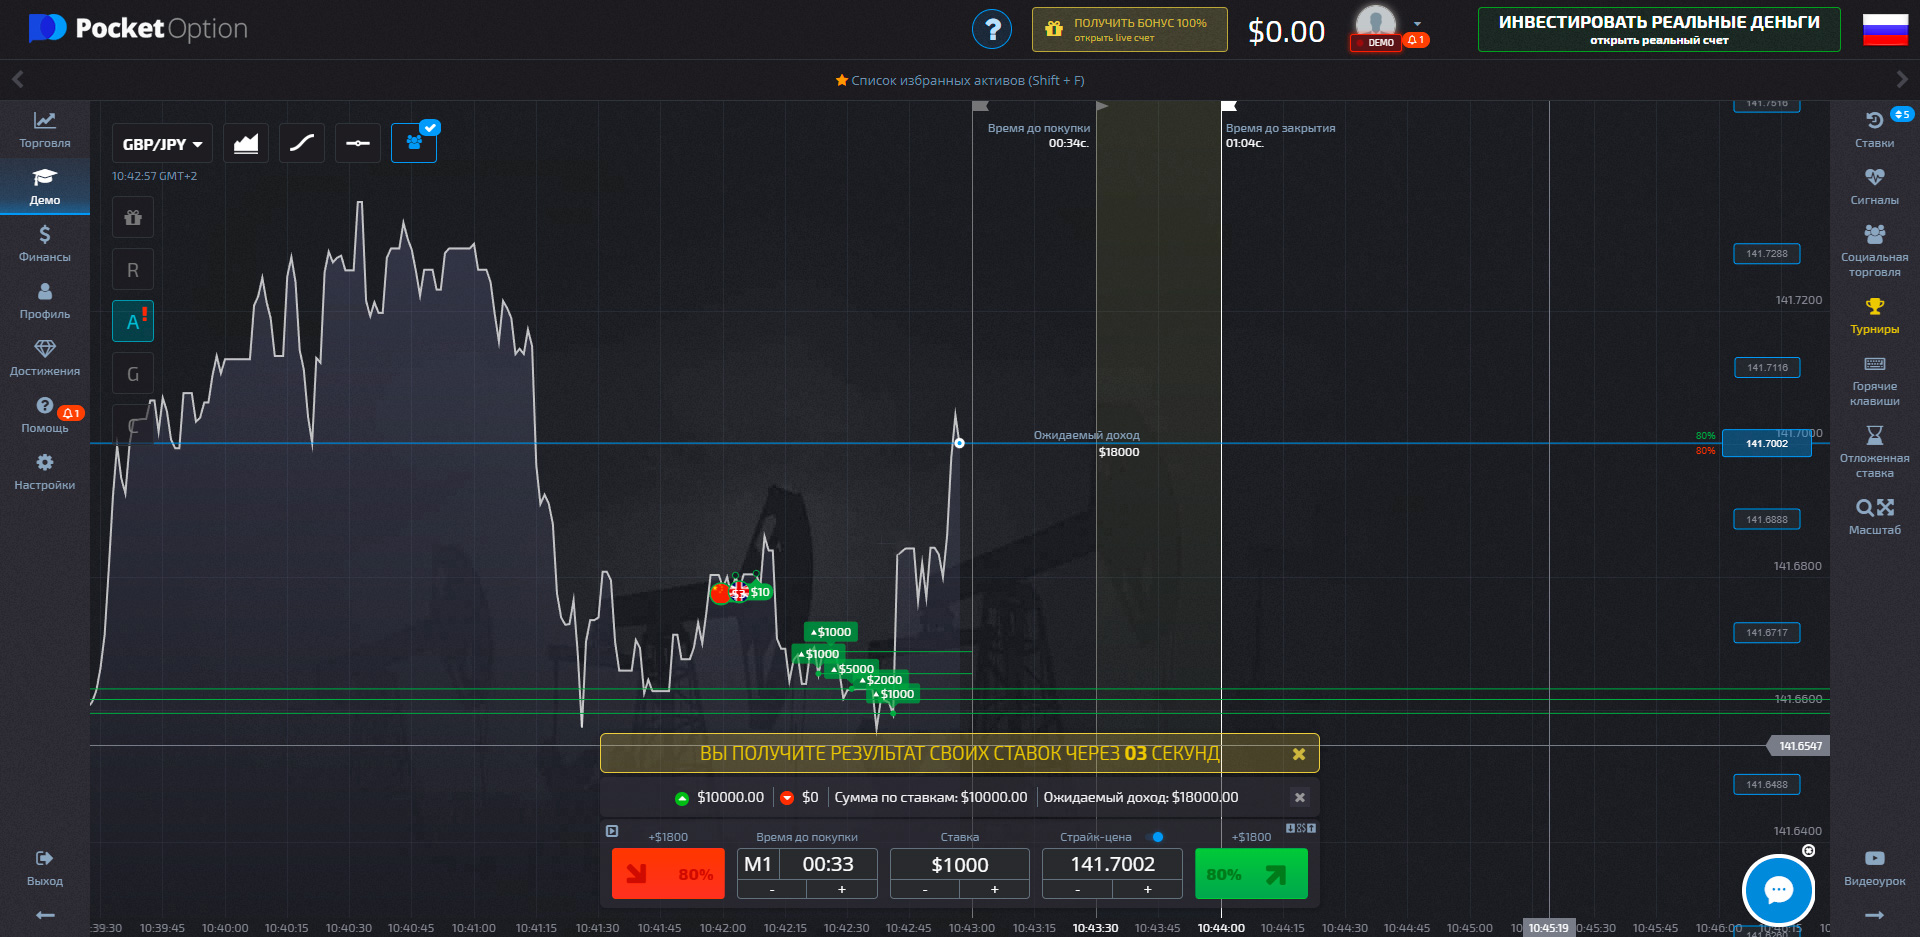Click the $2000 trade marker on chart
Screen dimensions: 1920x937
(881, 680)
